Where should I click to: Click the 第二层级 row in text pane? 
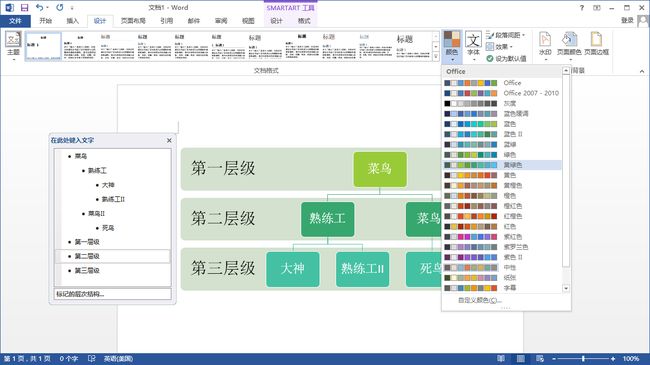(x=113, y=256)
